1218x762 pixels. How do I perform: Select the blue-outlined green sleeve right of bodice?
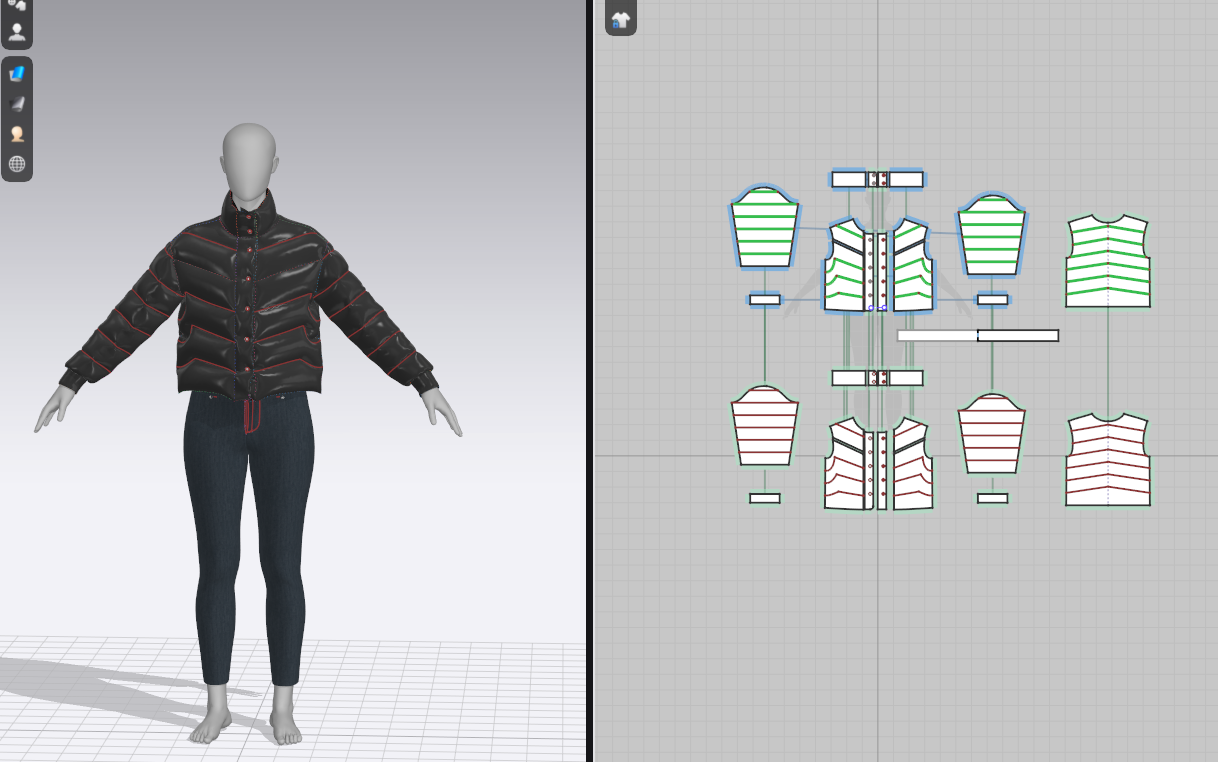coord(991,237)
